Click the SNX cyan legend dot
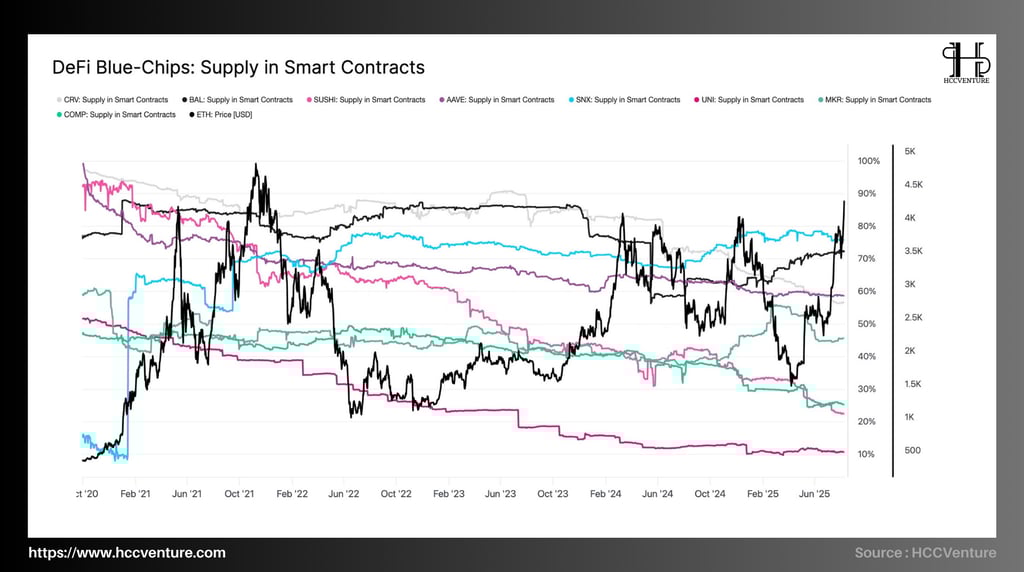1024x572 pixels. pos(571,100)
